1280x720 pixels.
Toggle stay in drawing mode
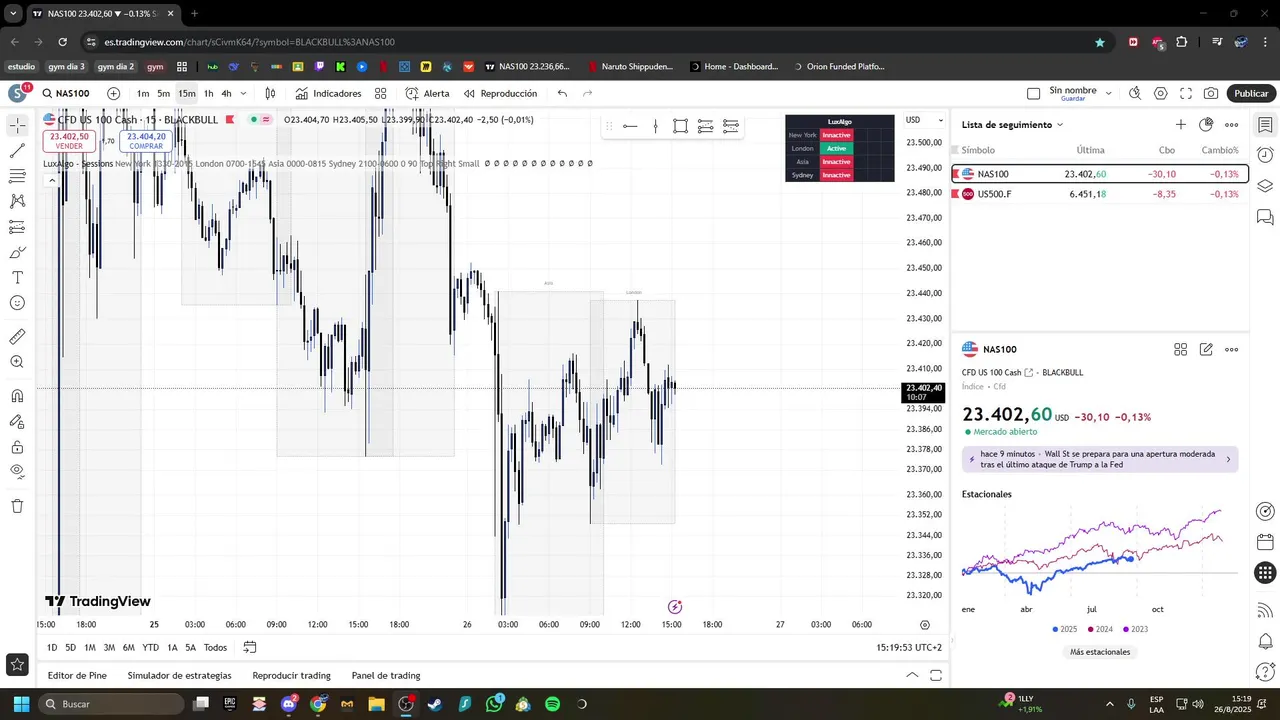tap(17, 422)
